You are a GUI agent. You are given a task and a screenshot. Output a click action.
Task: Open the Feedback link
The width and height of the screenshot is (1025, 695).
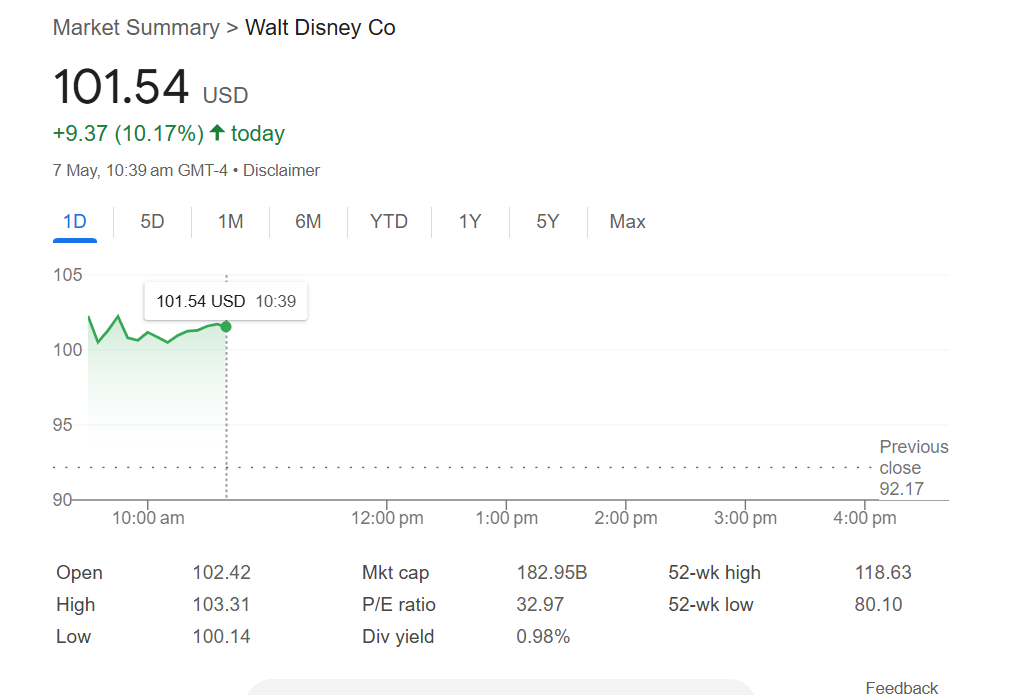click(x=901, y=687)
